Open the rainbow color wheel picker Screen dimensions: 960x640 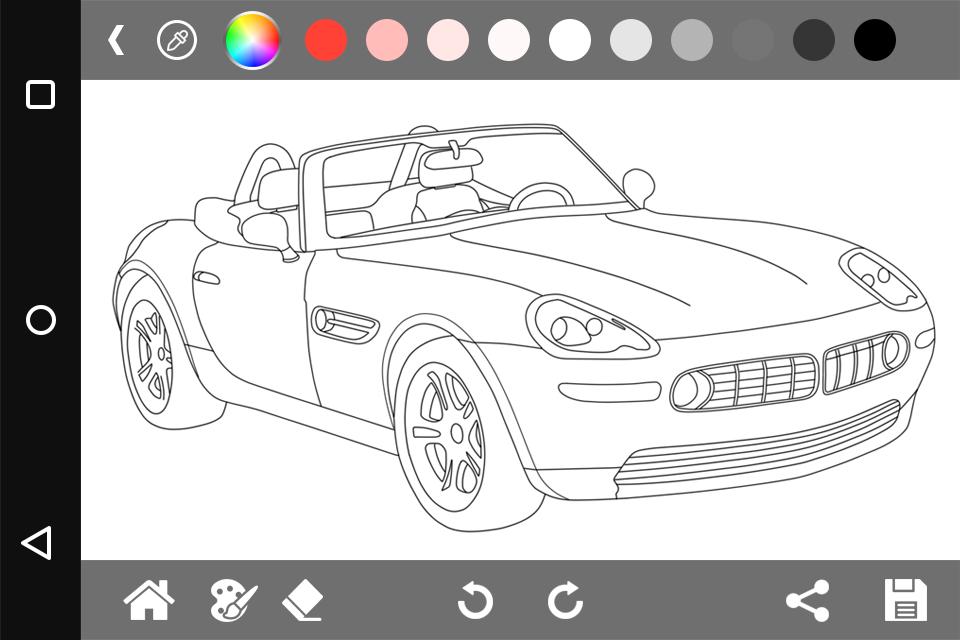(x=253, y=40)
